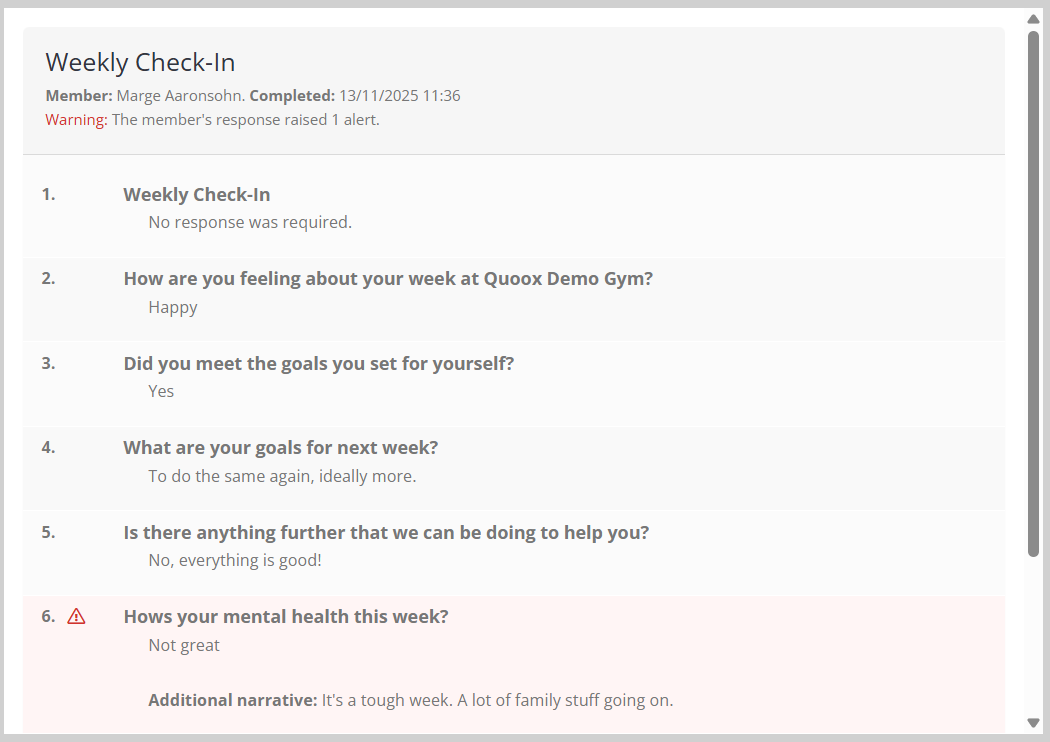Select the "anything further" help question
This screenshot has width=1050, height=742.
point(386,532)
